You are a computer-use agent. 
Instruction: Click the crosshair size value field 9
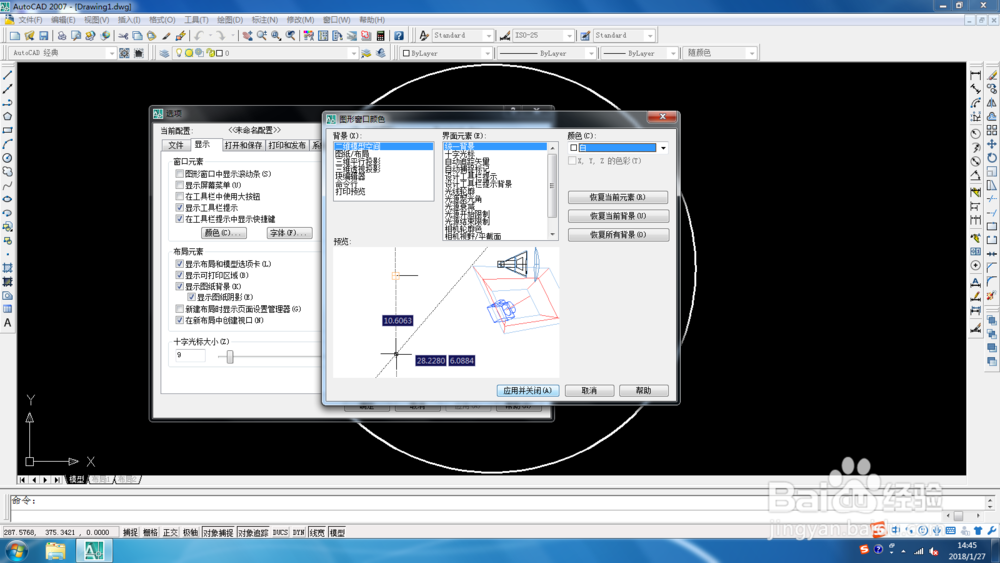coord(190,355)
